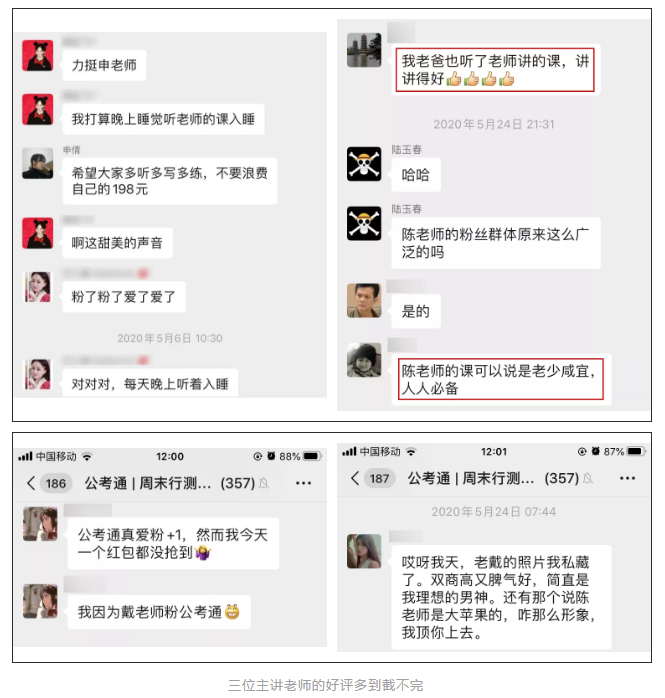Tap the back arrow beside 186
This screenshot has height=698, width=665.
[x=31, y=483]
